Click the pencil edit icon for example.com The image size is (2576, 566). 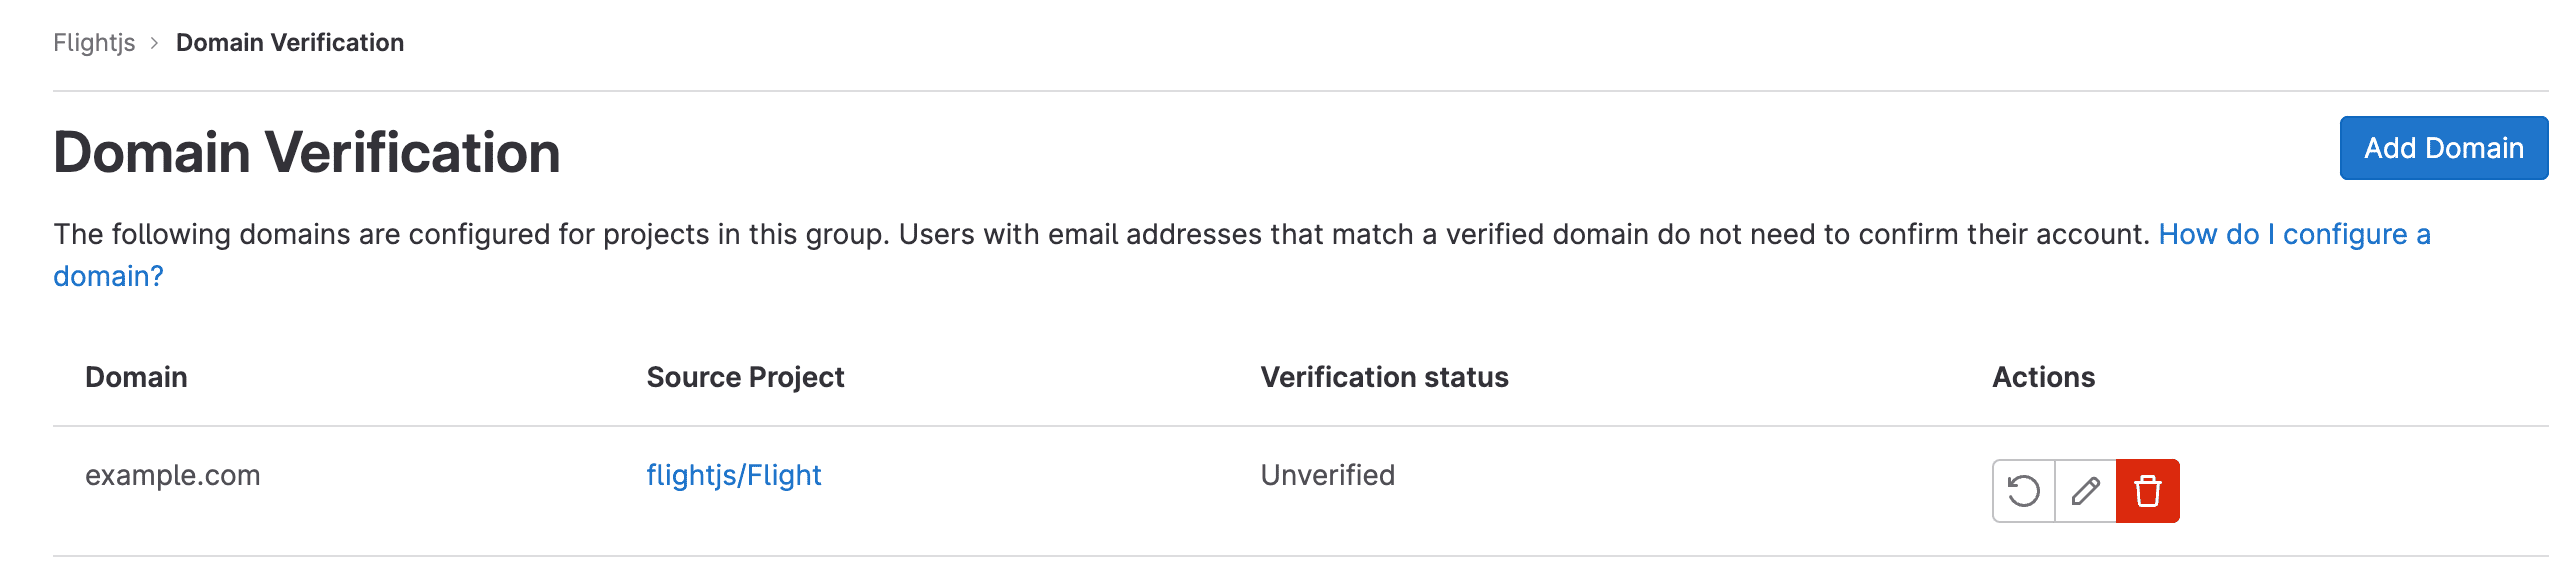[x=2085, y=491]
